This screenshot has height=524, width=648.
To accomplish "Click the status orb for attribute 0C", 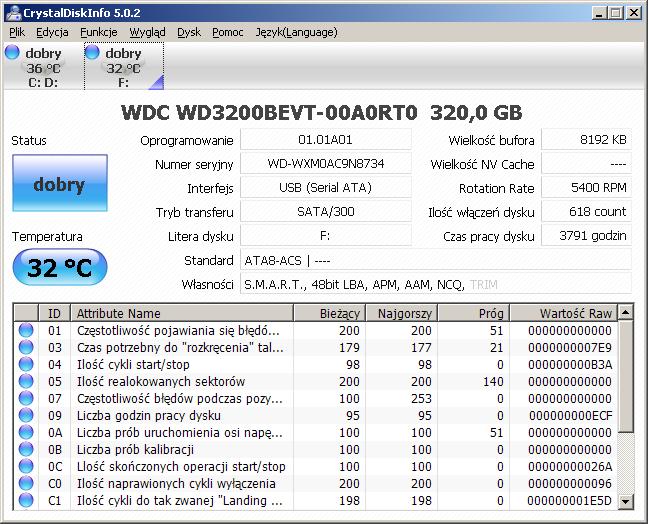I will [26, 466].
